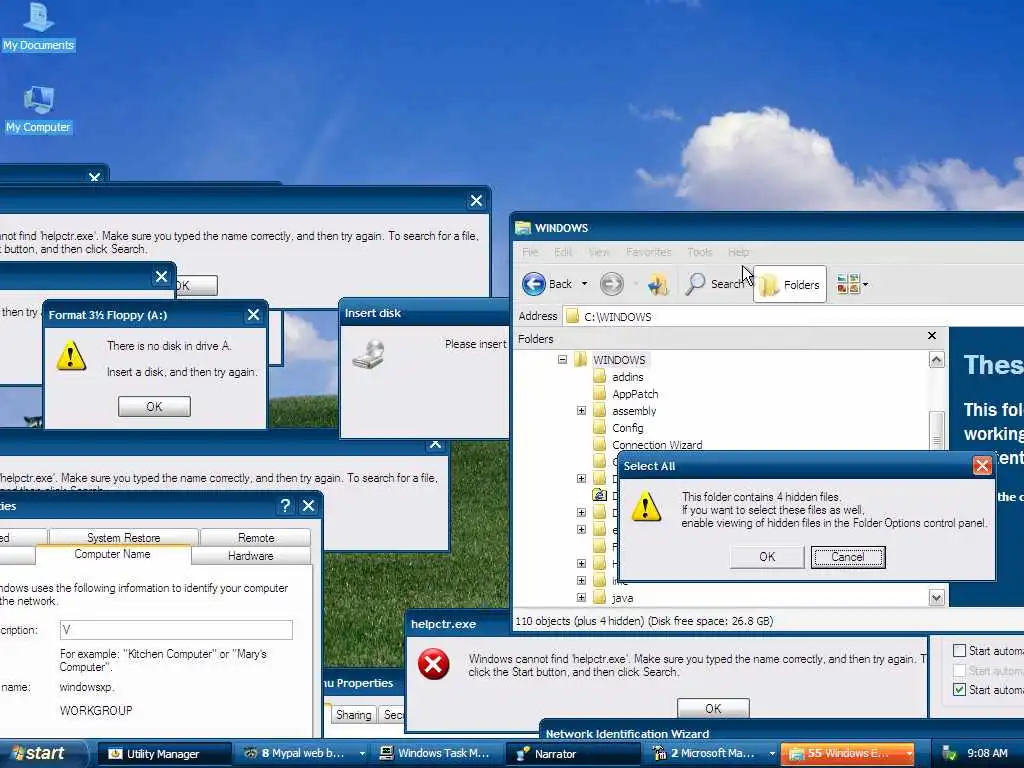Click the address bar showing C:\WINDOWS
1024x768 pixels.
coord(793,317)
